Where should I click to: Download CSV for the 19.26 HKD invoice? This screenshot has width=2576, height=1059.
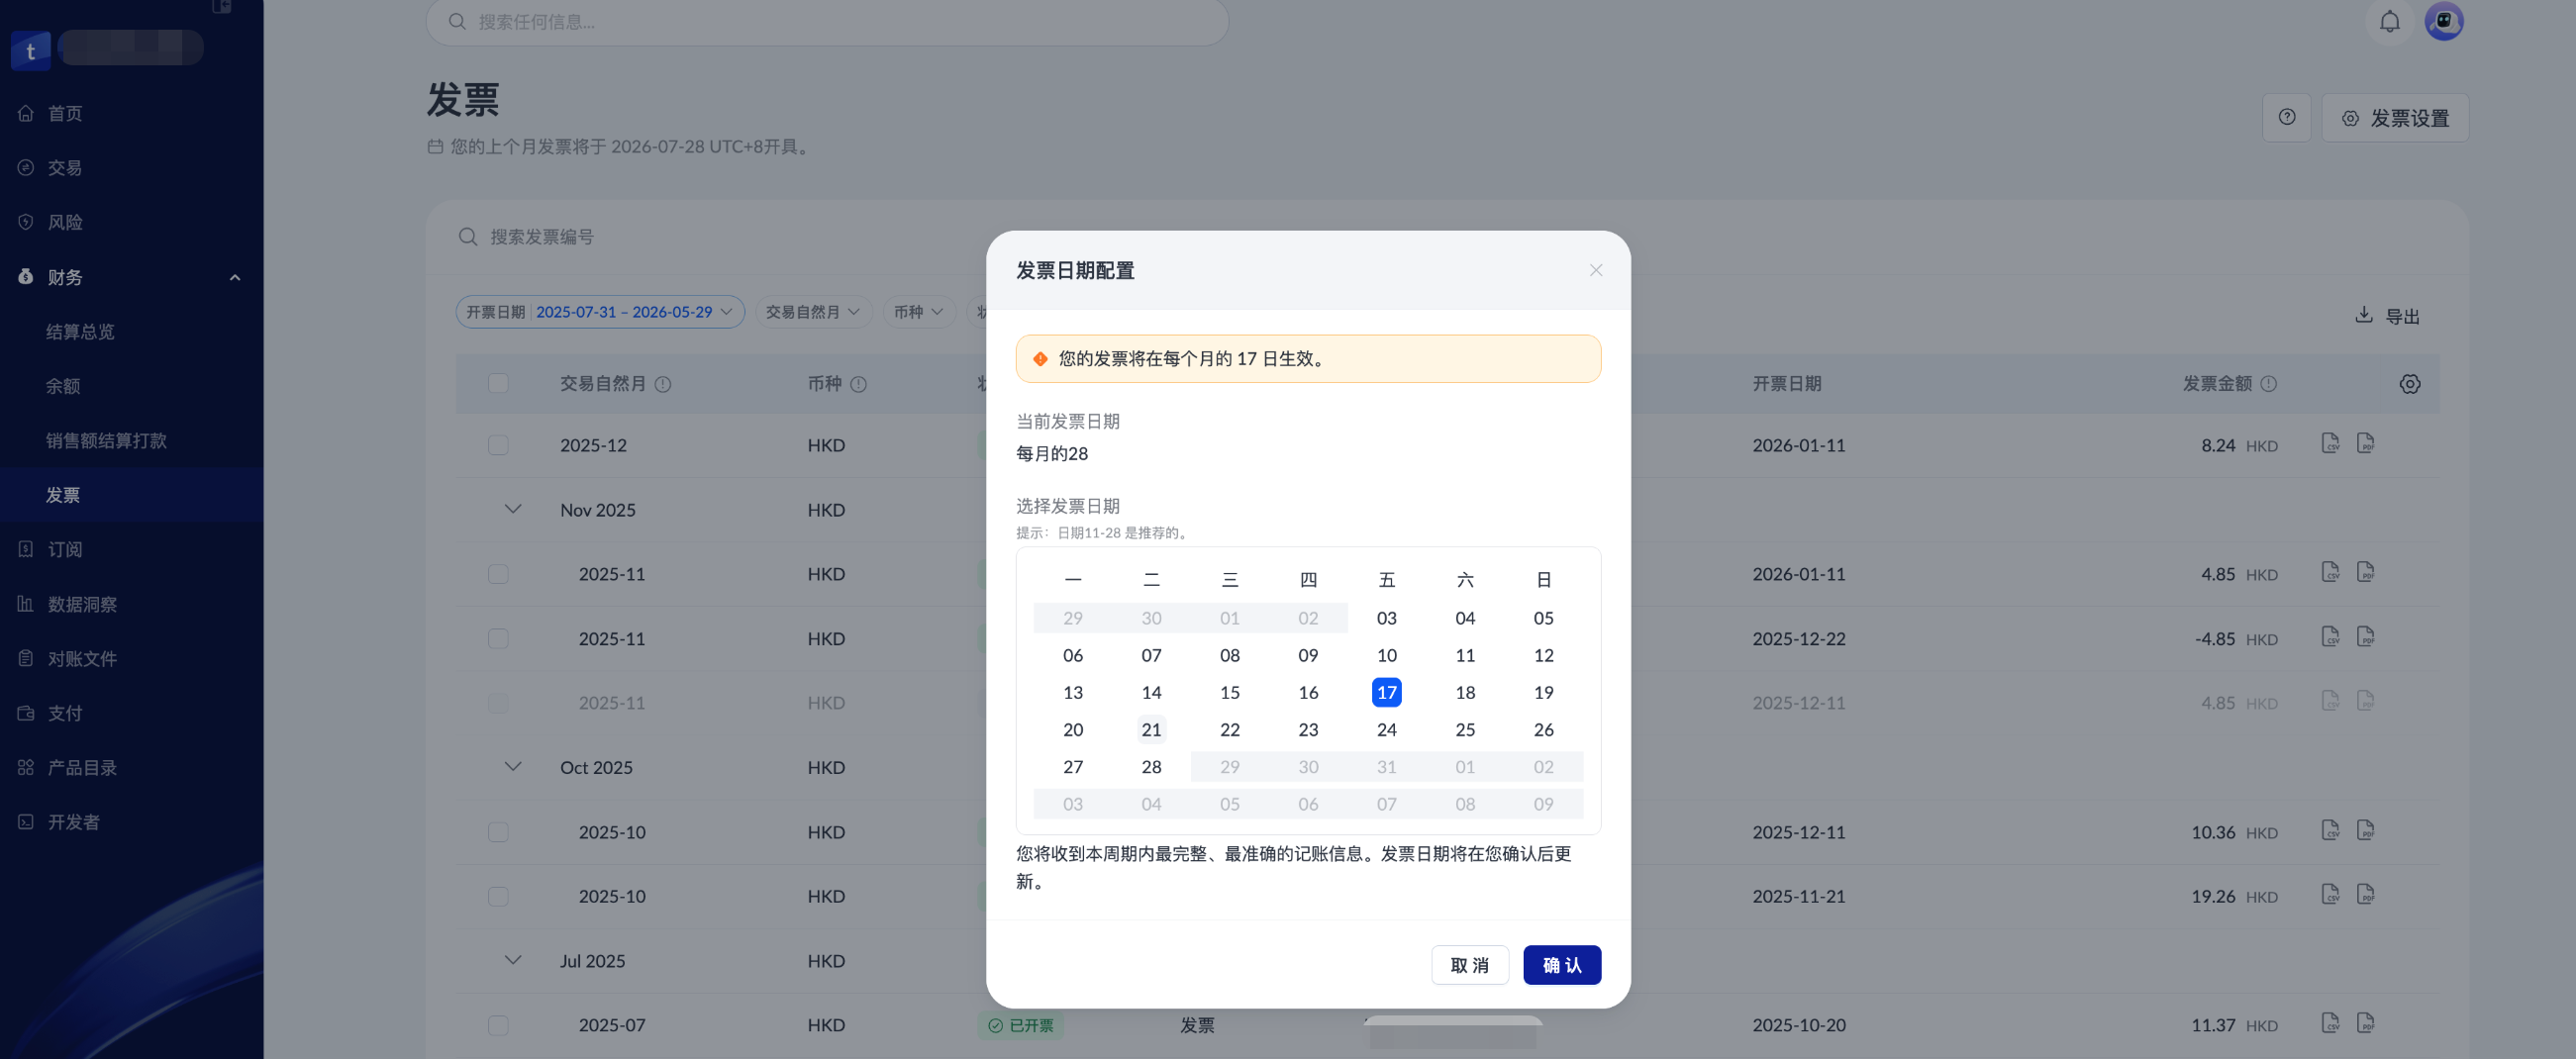coord(2330,895)
